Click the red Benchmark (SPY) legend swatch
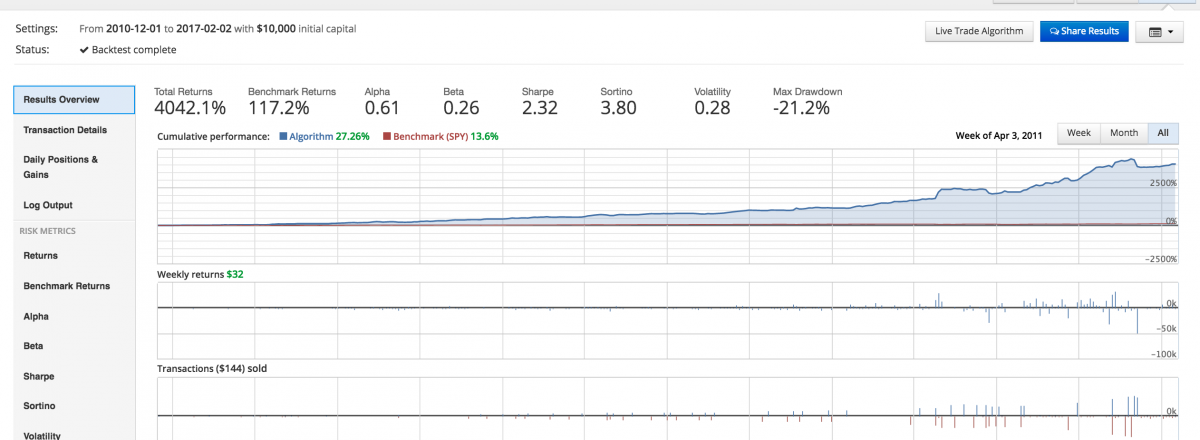The height and width of the screenshot is (440, 1200). point(389,136)
